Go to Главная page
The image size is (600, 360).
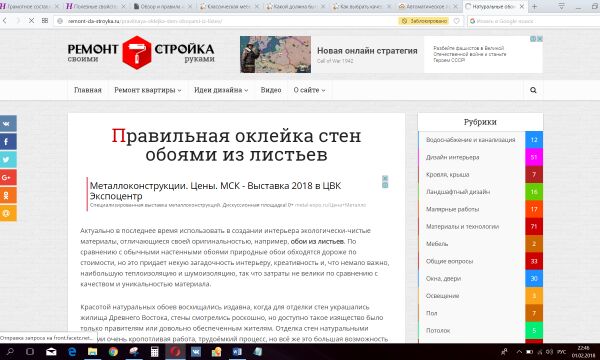(x=88, y=90)
